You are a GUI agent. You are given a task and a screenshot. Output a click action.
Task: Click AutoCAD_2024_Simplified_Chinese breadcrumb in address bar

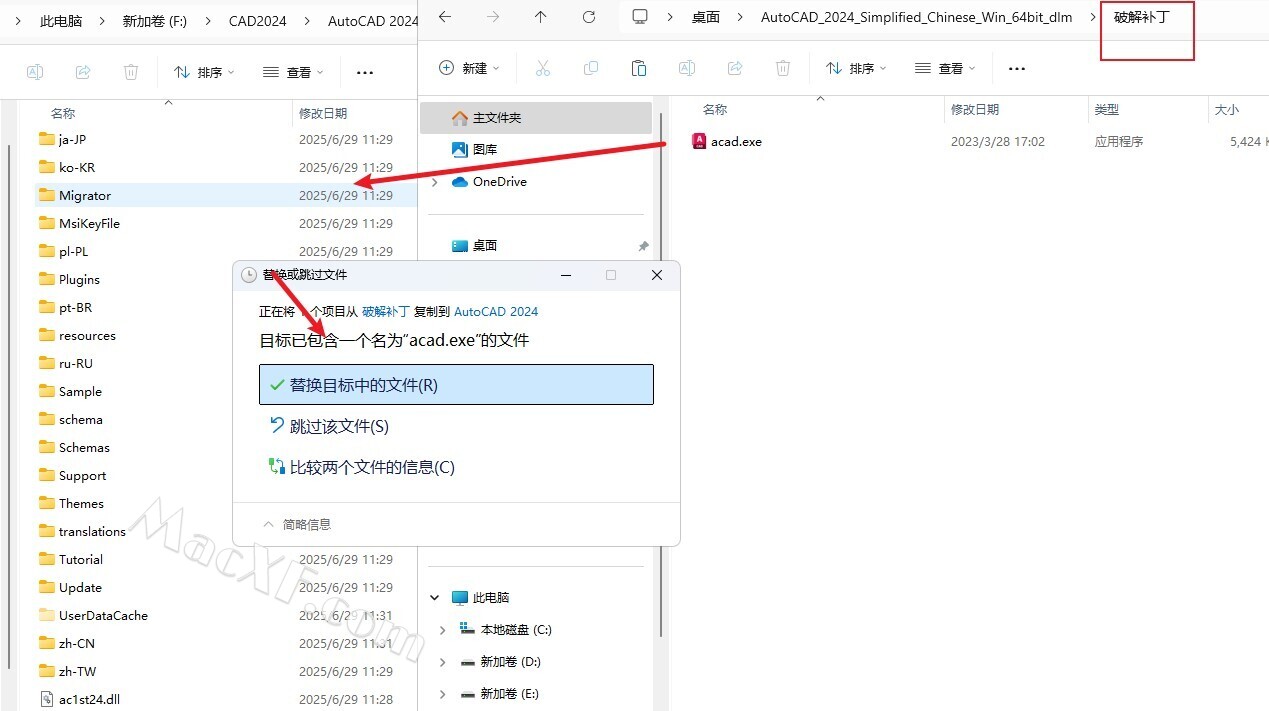[917, 17]
